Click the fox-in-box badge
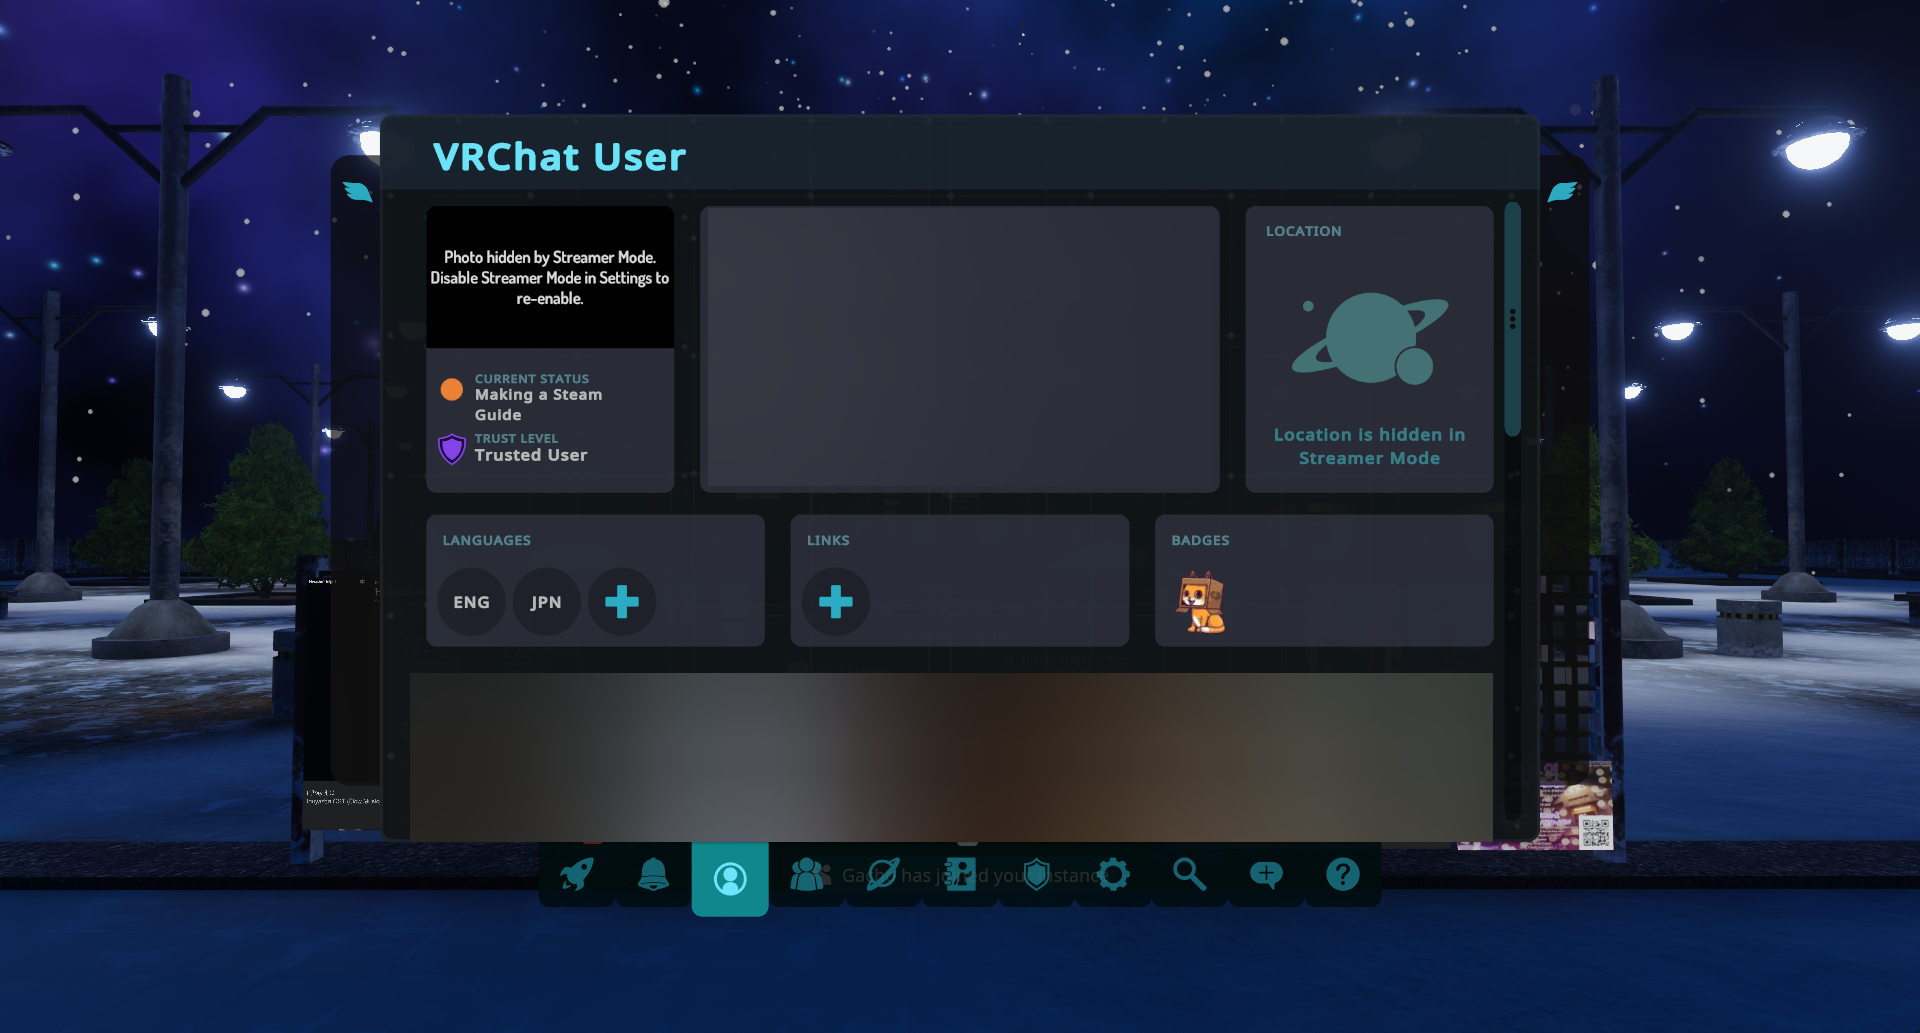The width and height of the screenshot is (1920, 1033). coord(1201,602)
